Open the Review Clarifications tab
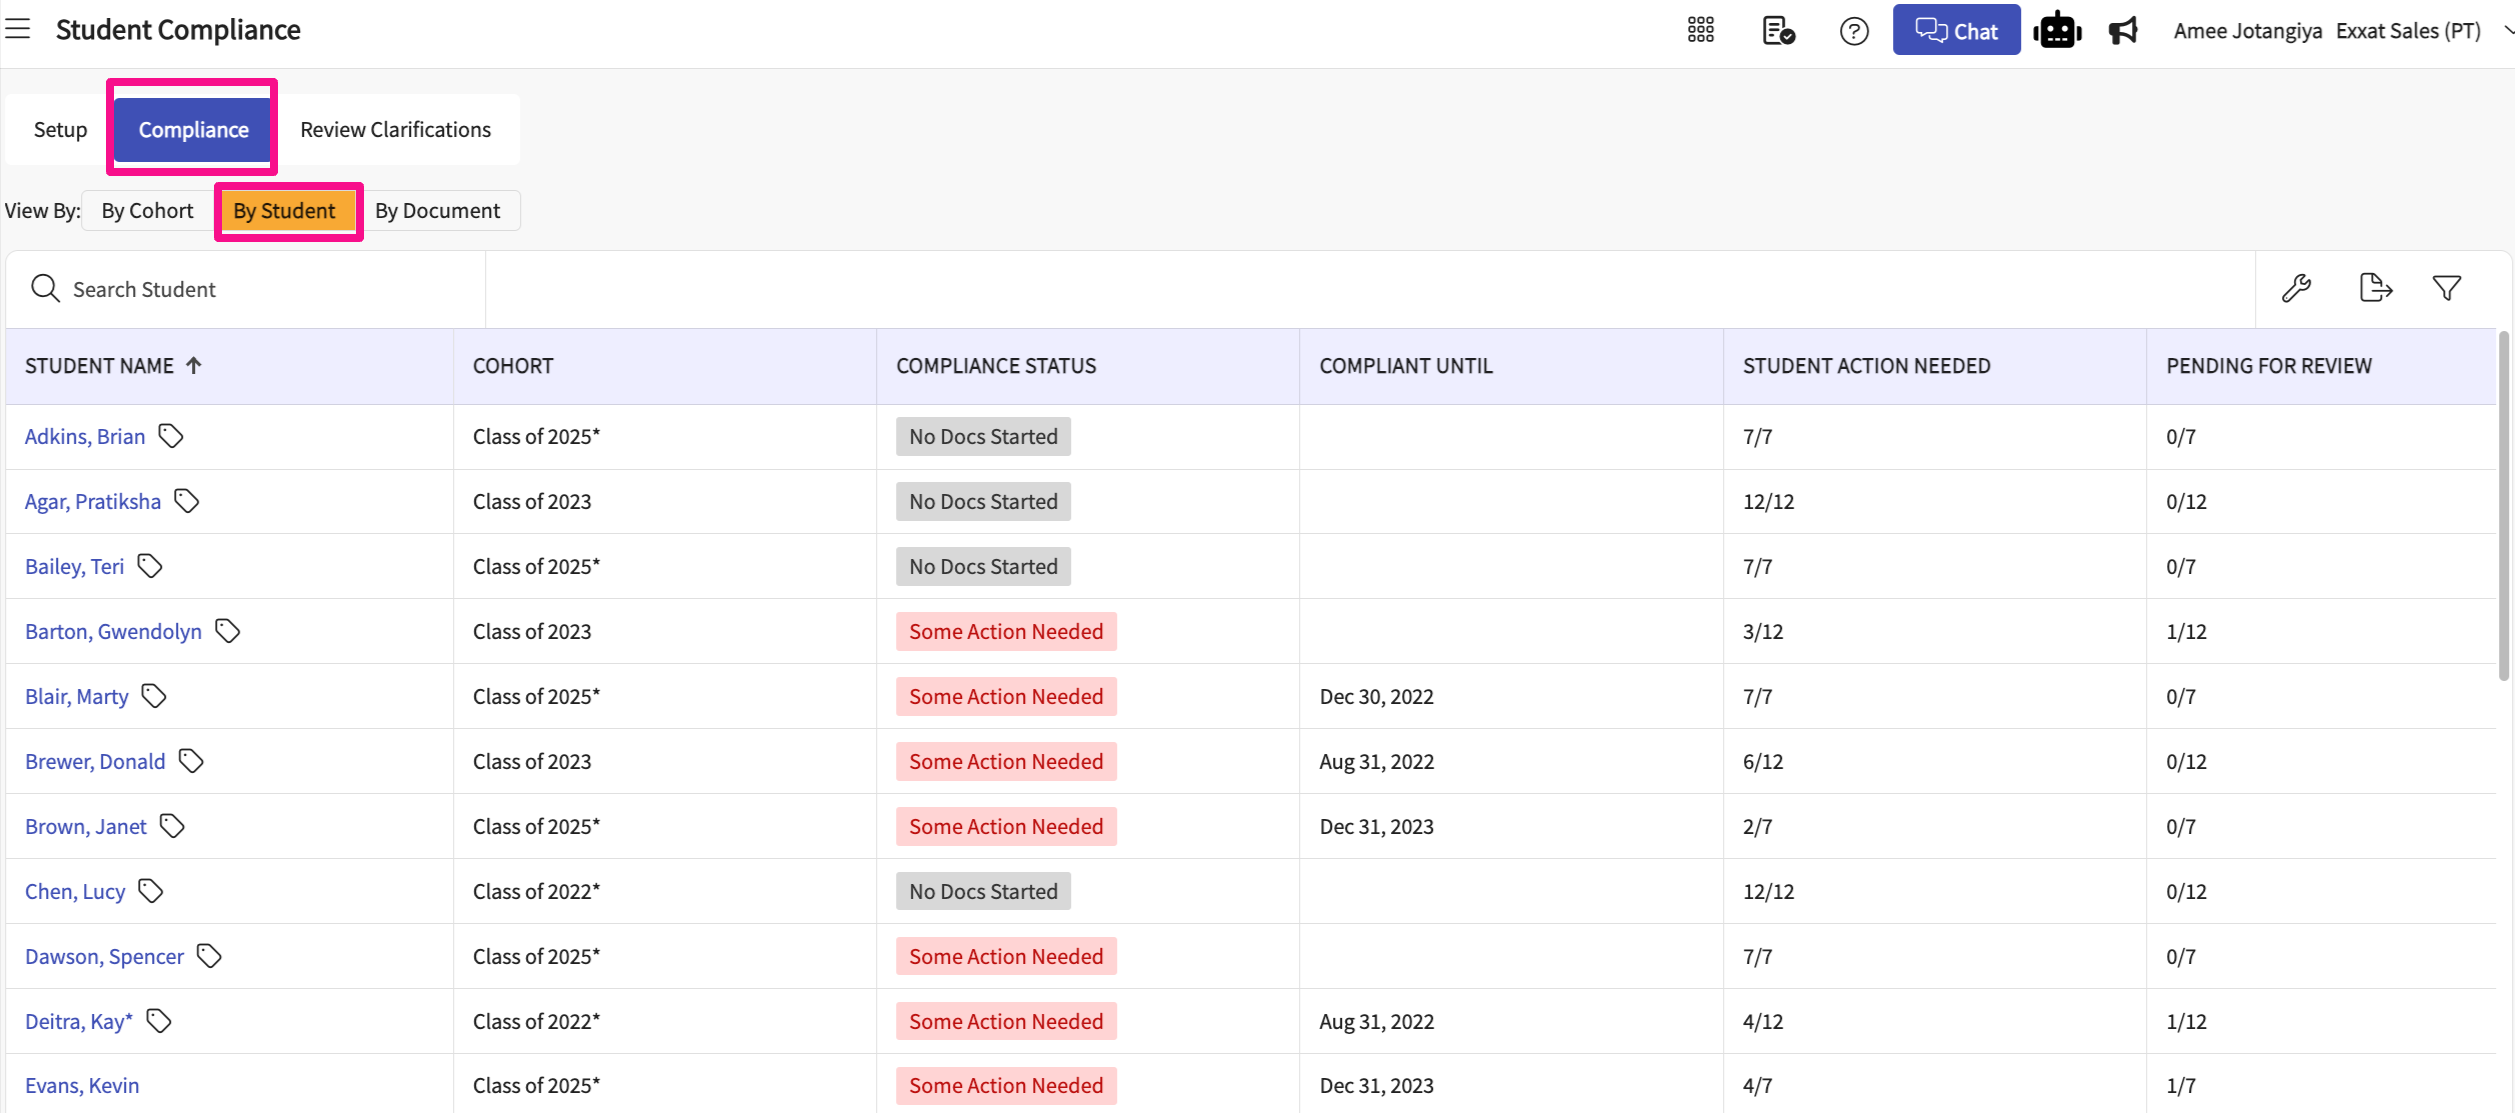Screen dimensions: 2515x1113 point(395,130)
